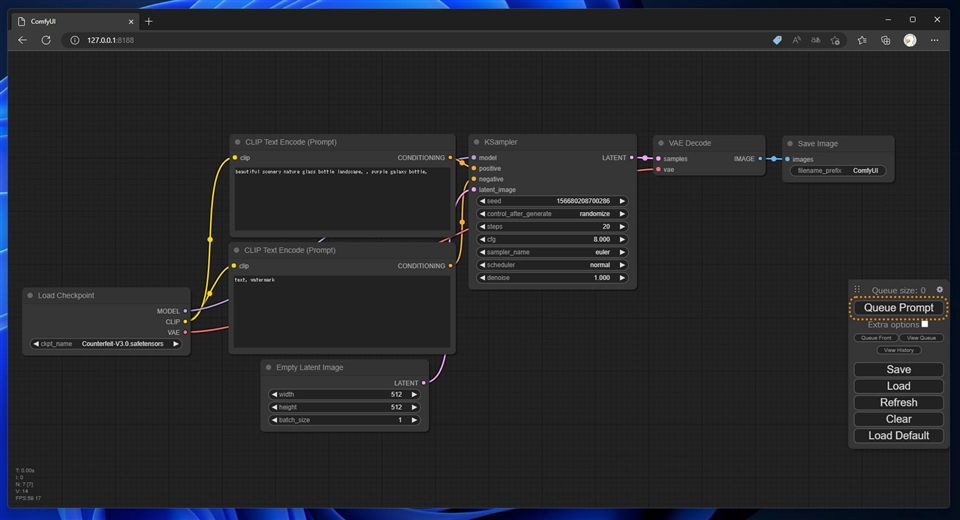
Task: Select previous checkpoint with ckpt_name left arrow
Action: click(36, 344)
